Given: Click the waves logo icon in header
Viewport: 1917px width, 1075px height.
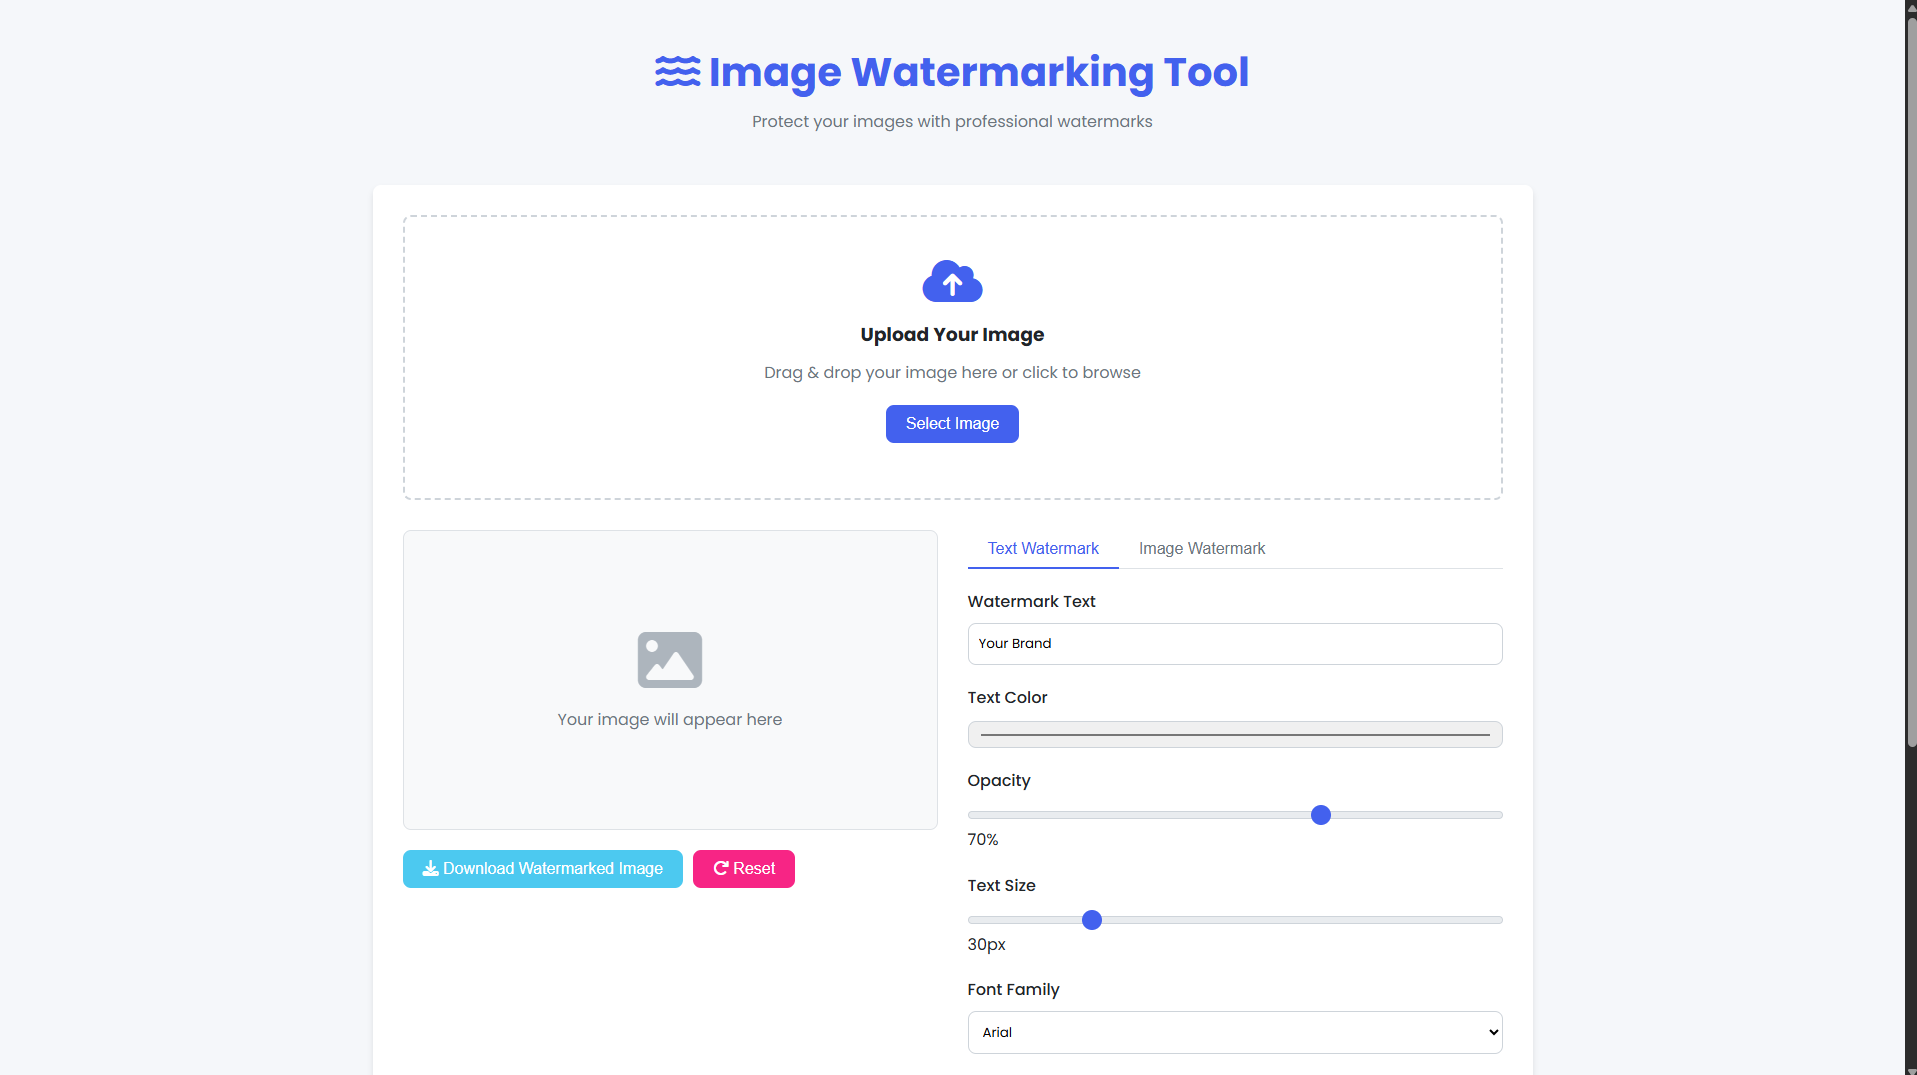Looking at the screenshot, I should coord(677,72).
